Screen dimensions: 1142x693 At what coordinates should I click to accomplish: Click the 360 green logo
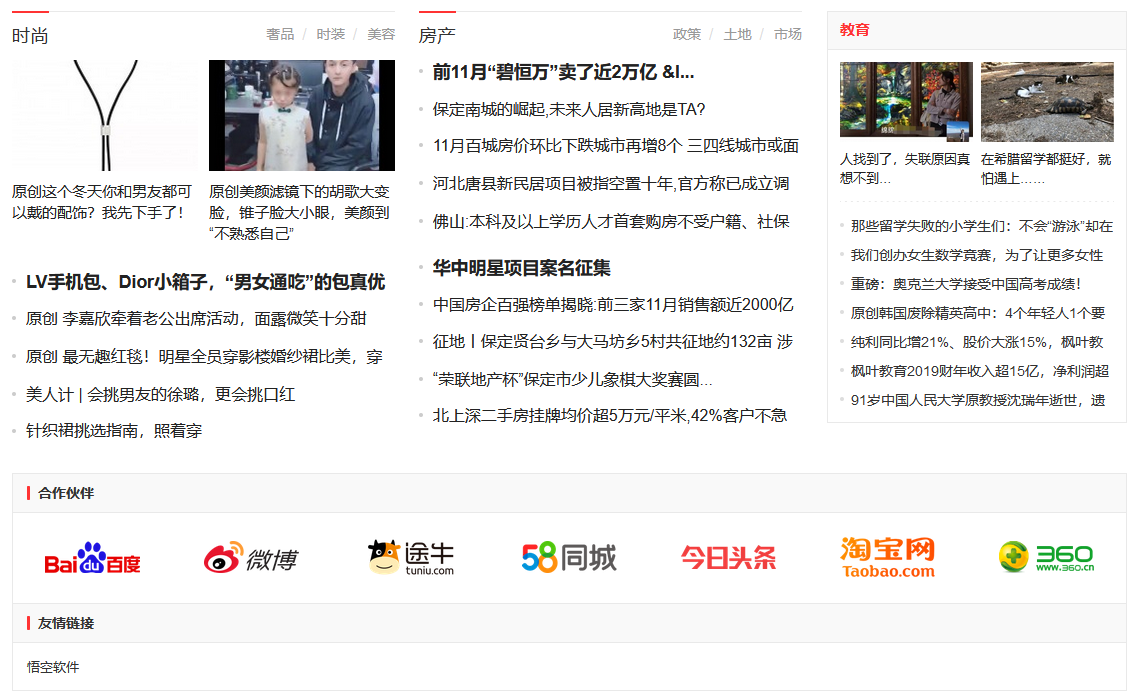pyautogui.click(x=1046, y=558)
